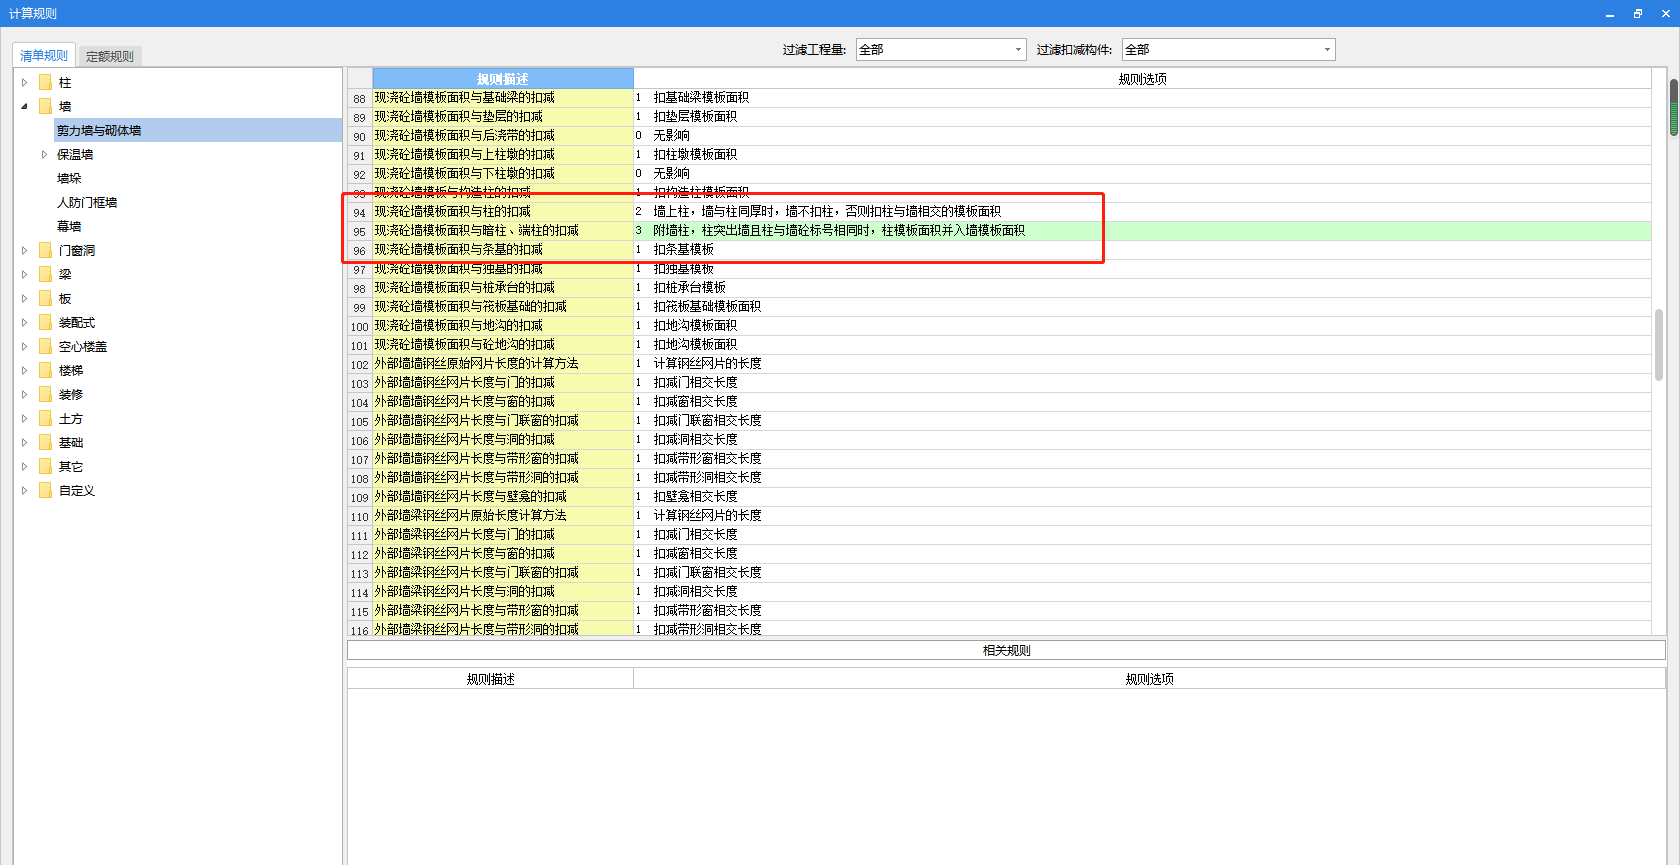Click the 板 folder icon
This screenshot has height=865, width=1680.
[x=45, y=298]
